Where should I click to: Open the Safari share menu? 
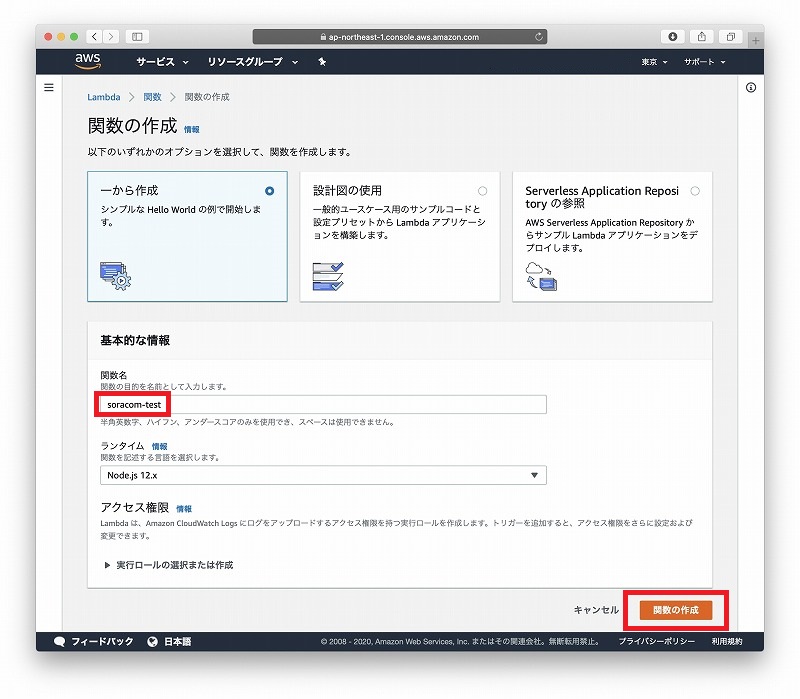[702, 37]
